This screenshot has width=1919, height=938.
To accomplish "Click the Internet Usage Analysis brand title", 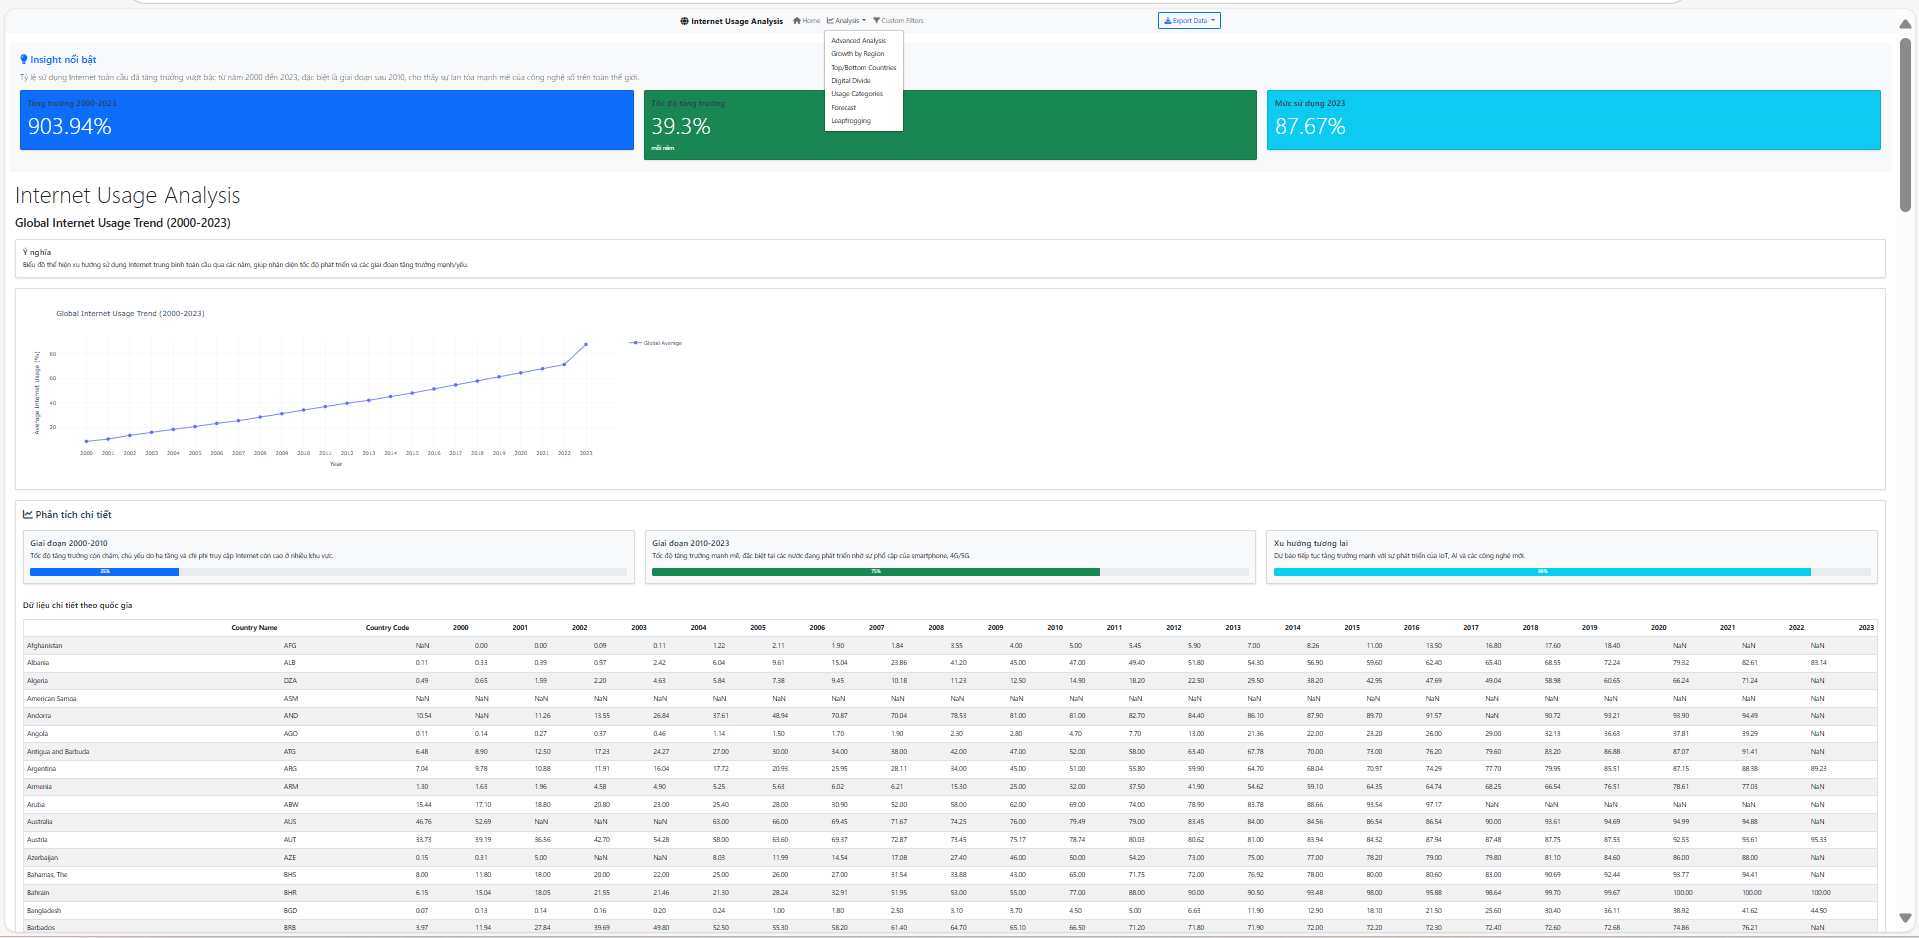I will click(732, 21).
